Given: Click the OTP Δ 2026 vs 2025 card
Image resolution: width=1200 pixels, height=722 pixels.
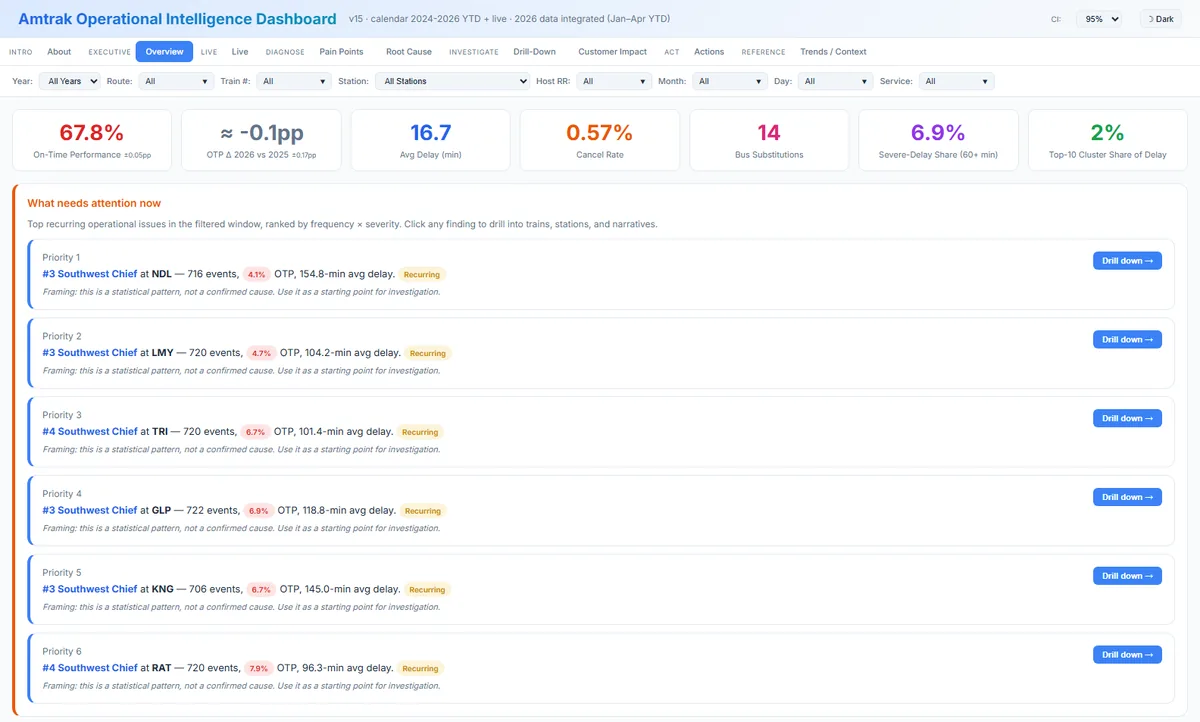Looking at the screenshot, I should [261, 140].
